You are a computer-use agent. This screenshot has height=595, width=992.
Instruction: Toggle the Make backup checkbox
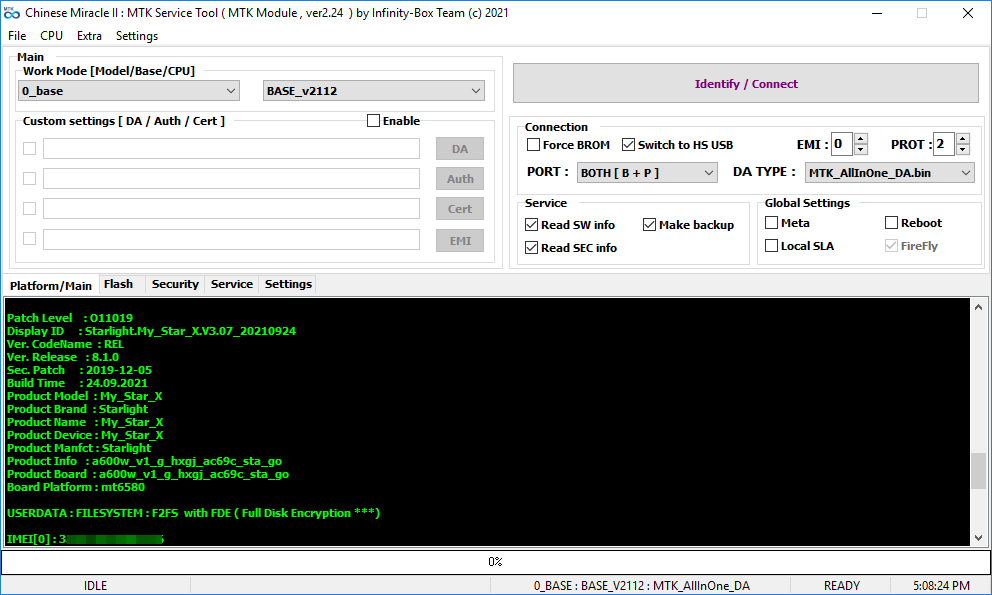coord(650,225)
